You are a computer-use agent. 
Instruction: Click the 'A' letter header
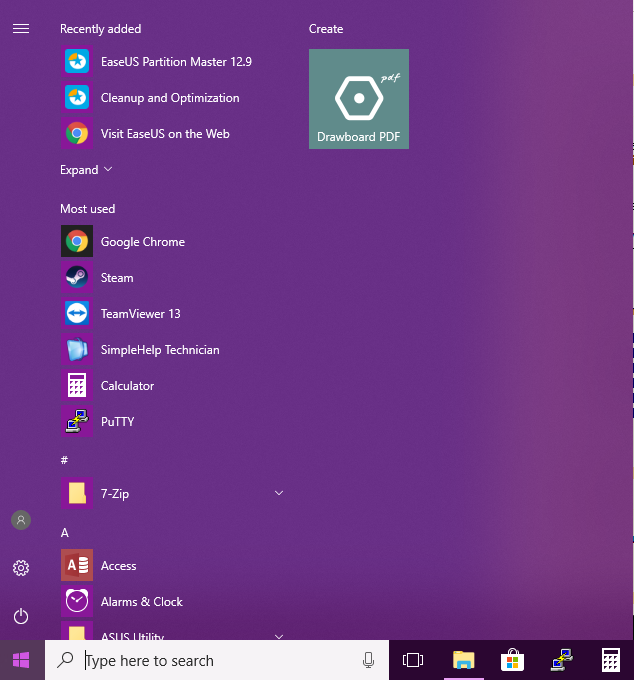point(65,533)
